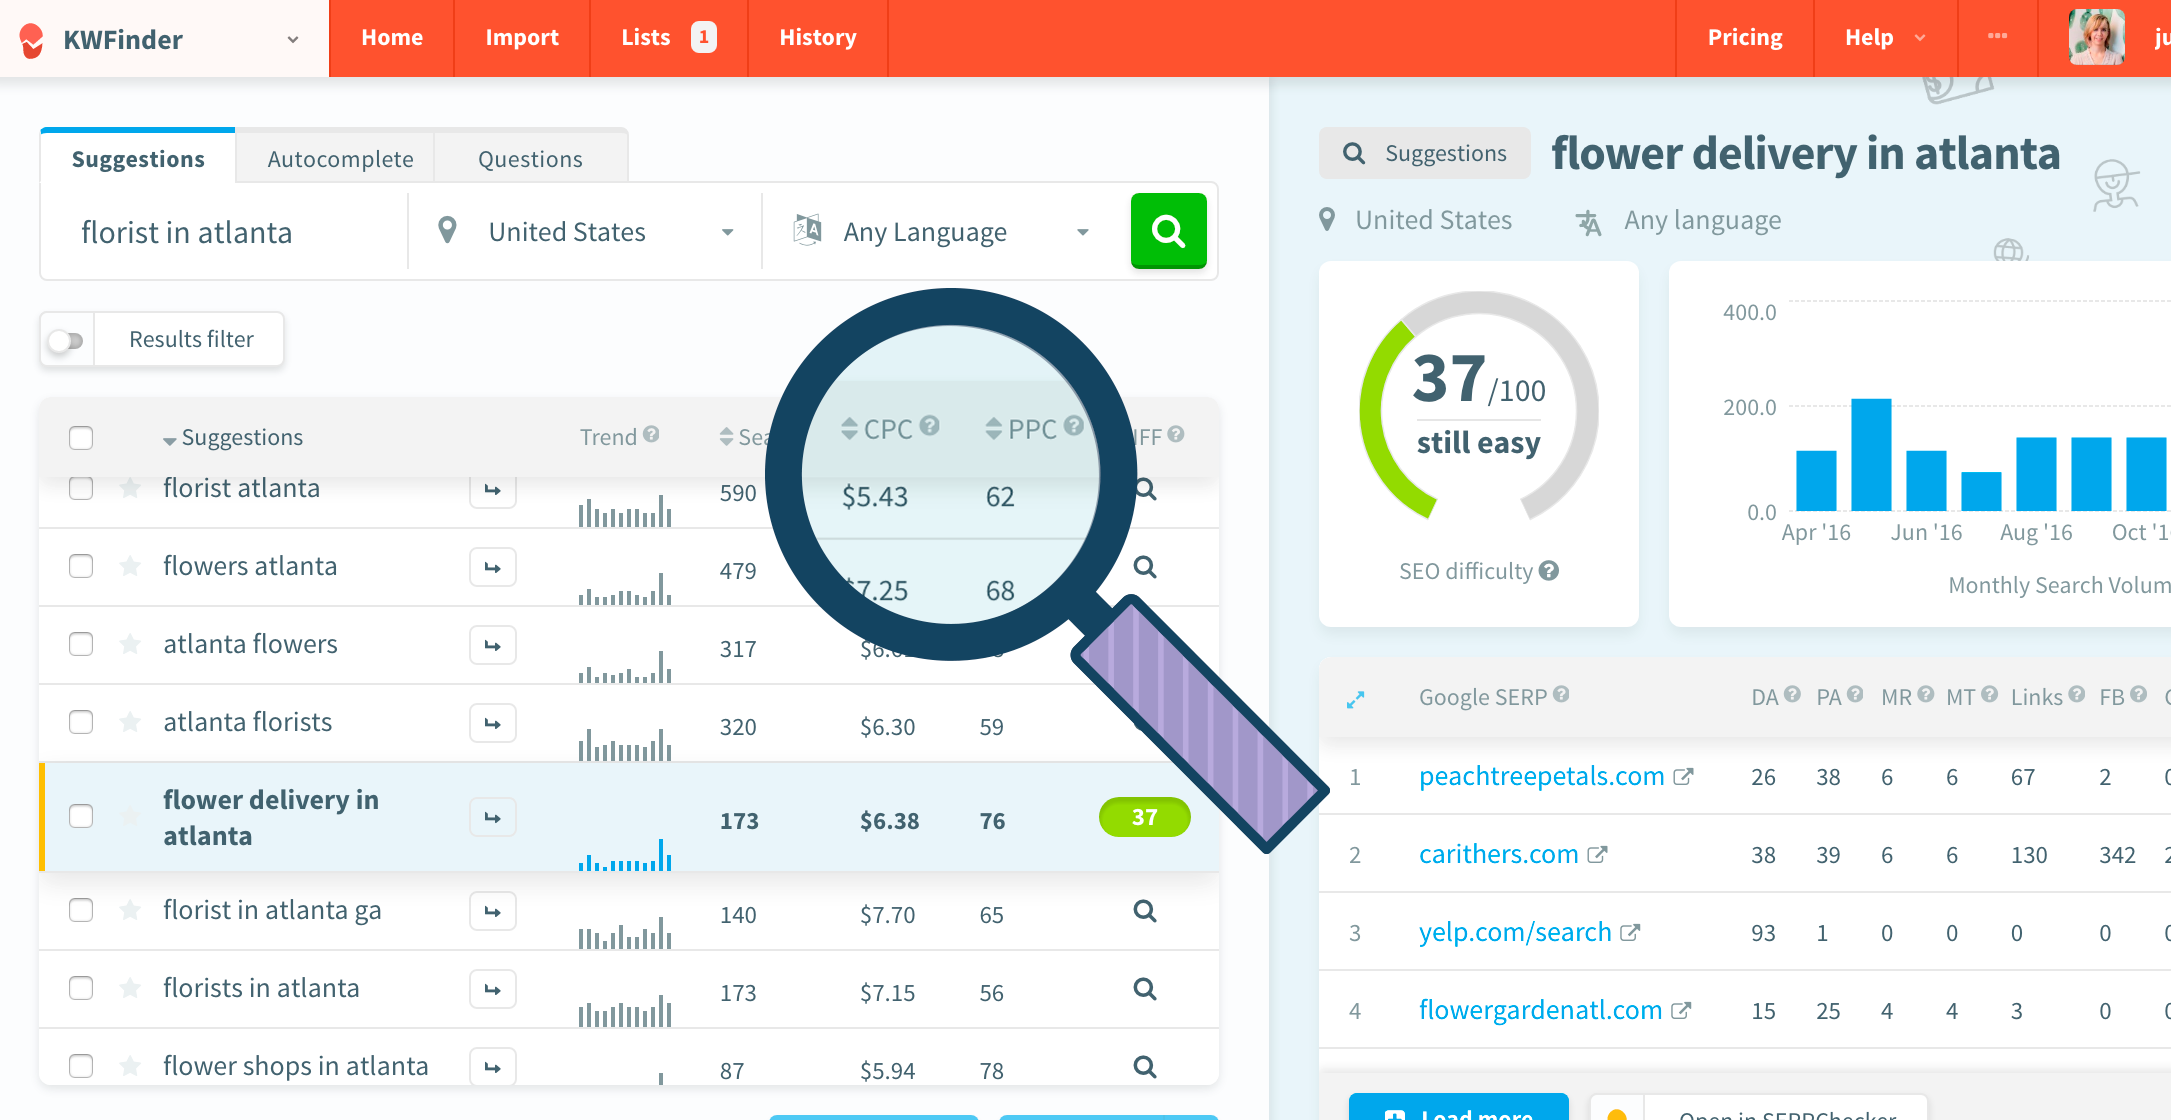Check difficulty magnifier for 'florist in atlanta ga'

point(1145,911)
